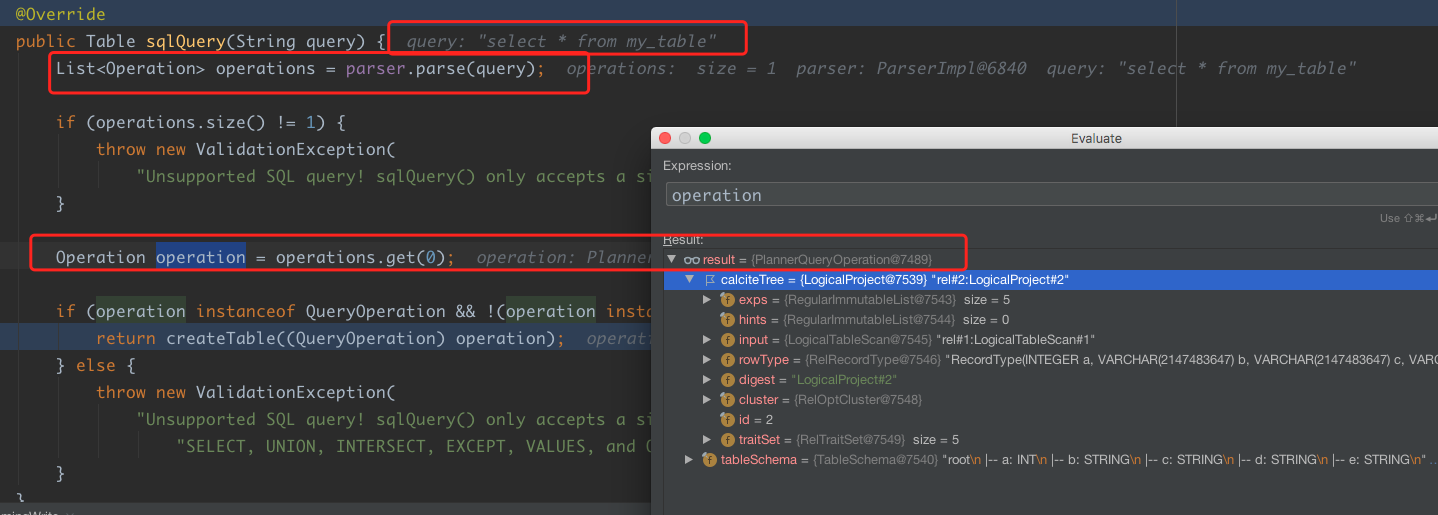Click the createTable((QueryOperation) operation) return statement
The image size is (1438, 515).
click(330, 338)
